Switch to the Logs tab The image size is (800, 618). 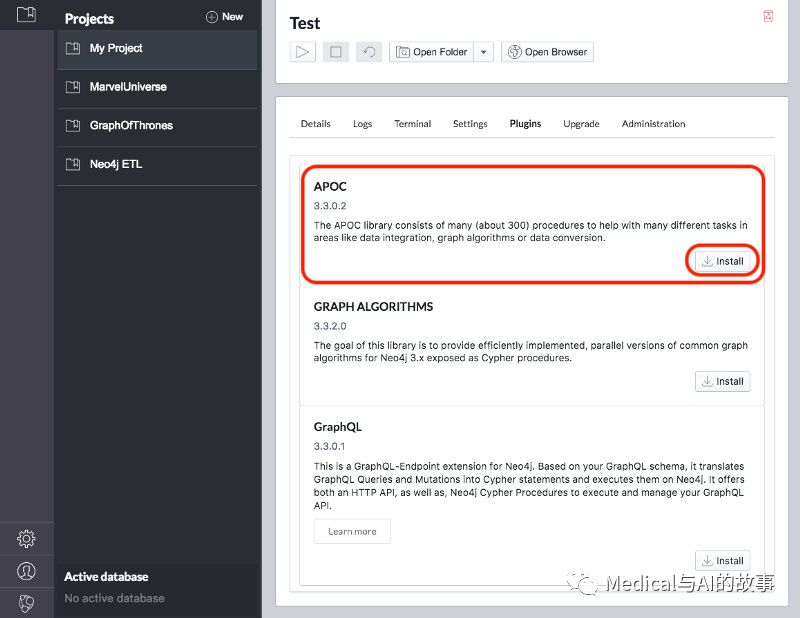click(x=363, y=124)
